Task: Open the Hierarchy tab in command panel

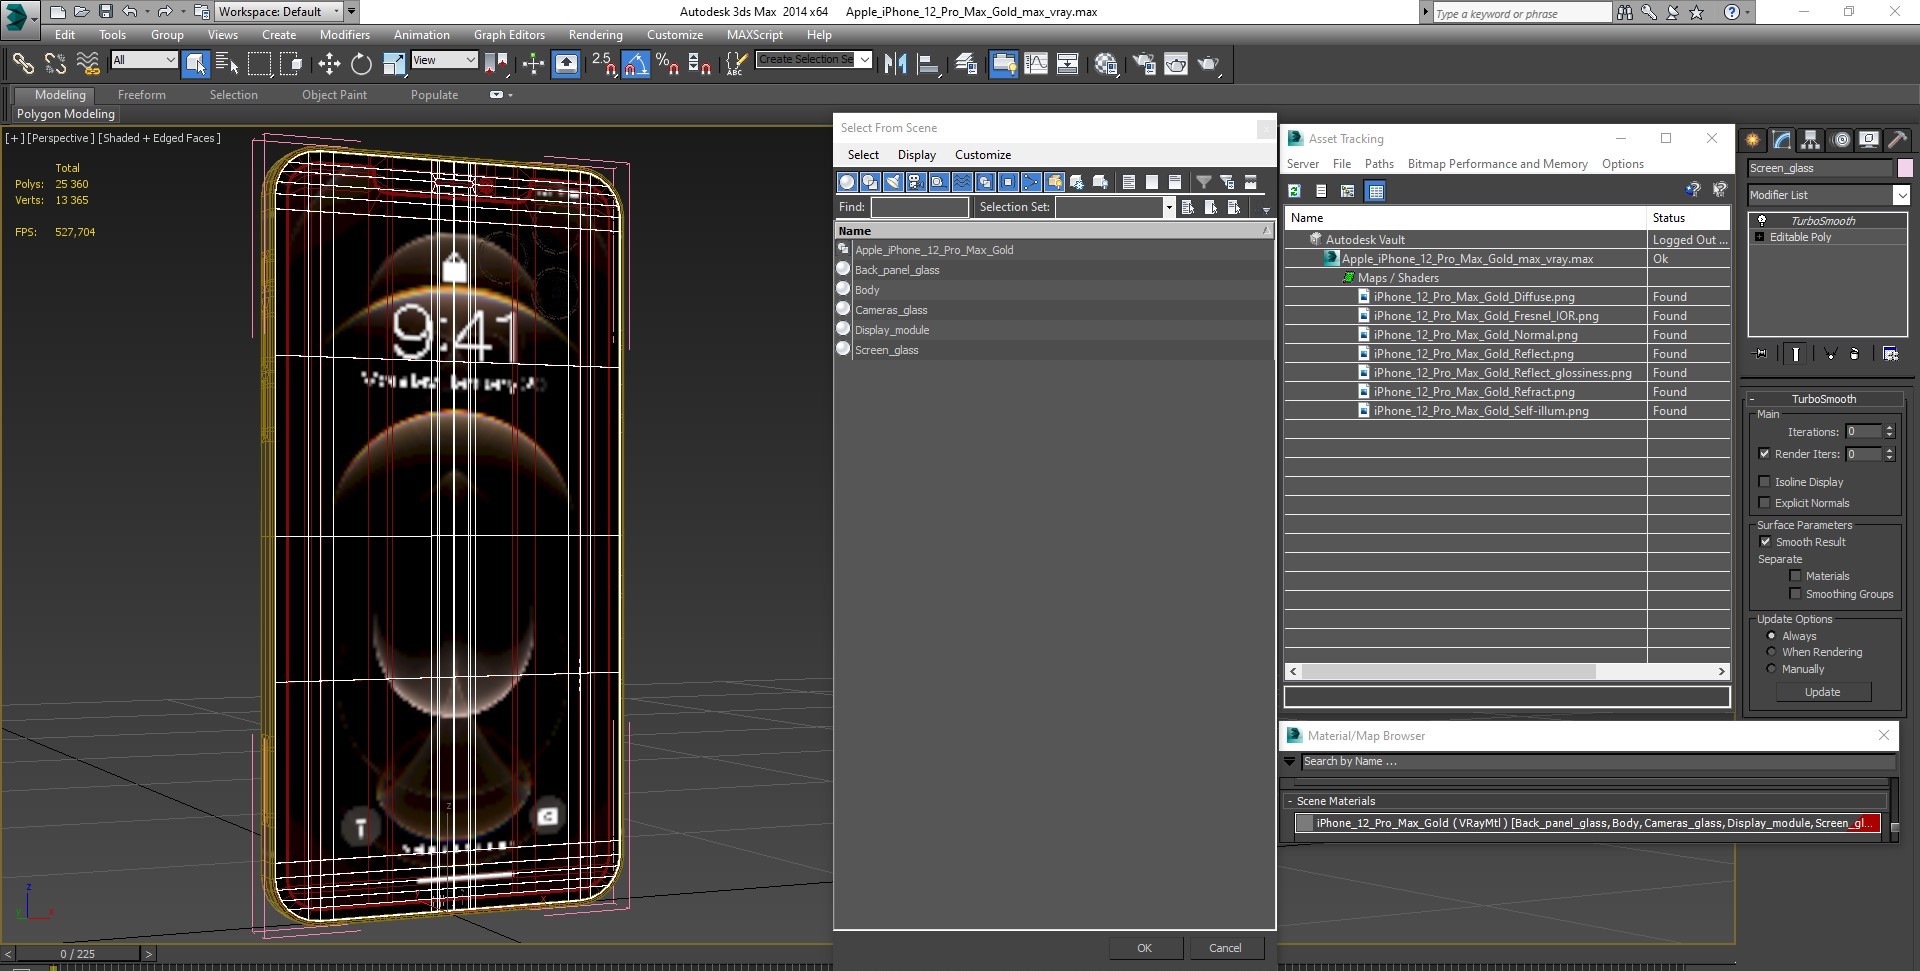Action: (1810, 140)
